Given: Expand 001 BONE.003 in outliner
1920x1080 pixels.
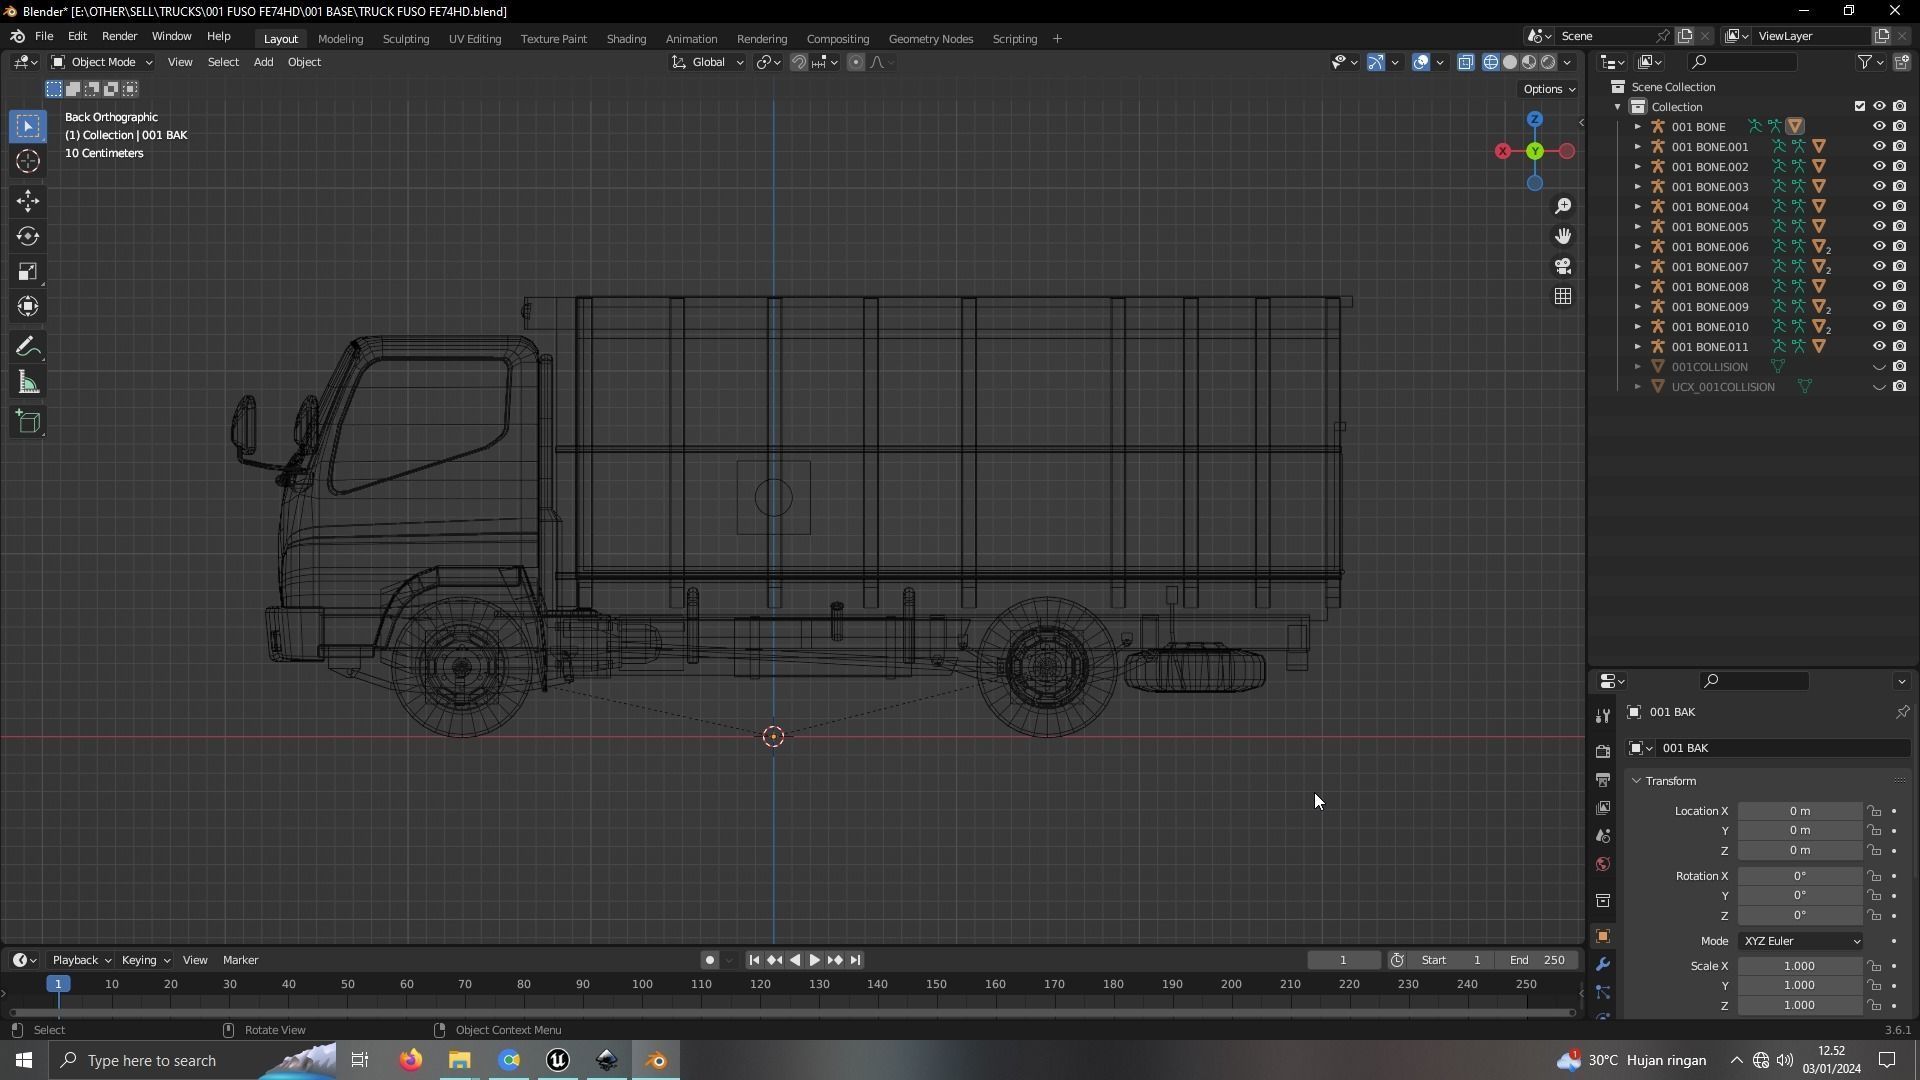Looking at the screenshot, I should (1638, 187).
